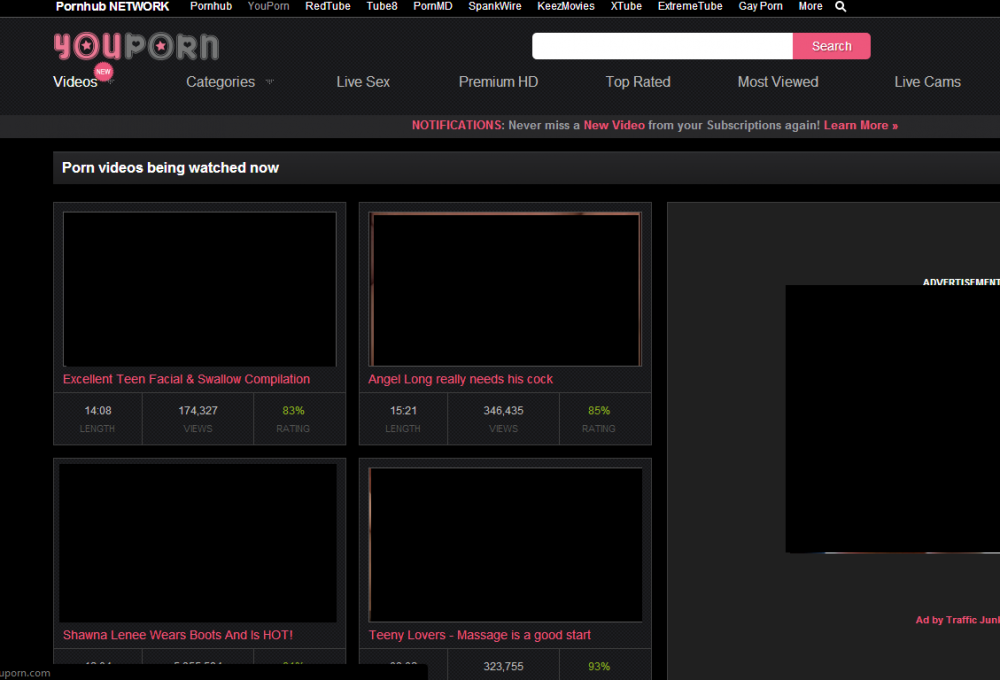Click the site logo in the header
This screenshot has height=680, width=1000.
click(136, 46)
